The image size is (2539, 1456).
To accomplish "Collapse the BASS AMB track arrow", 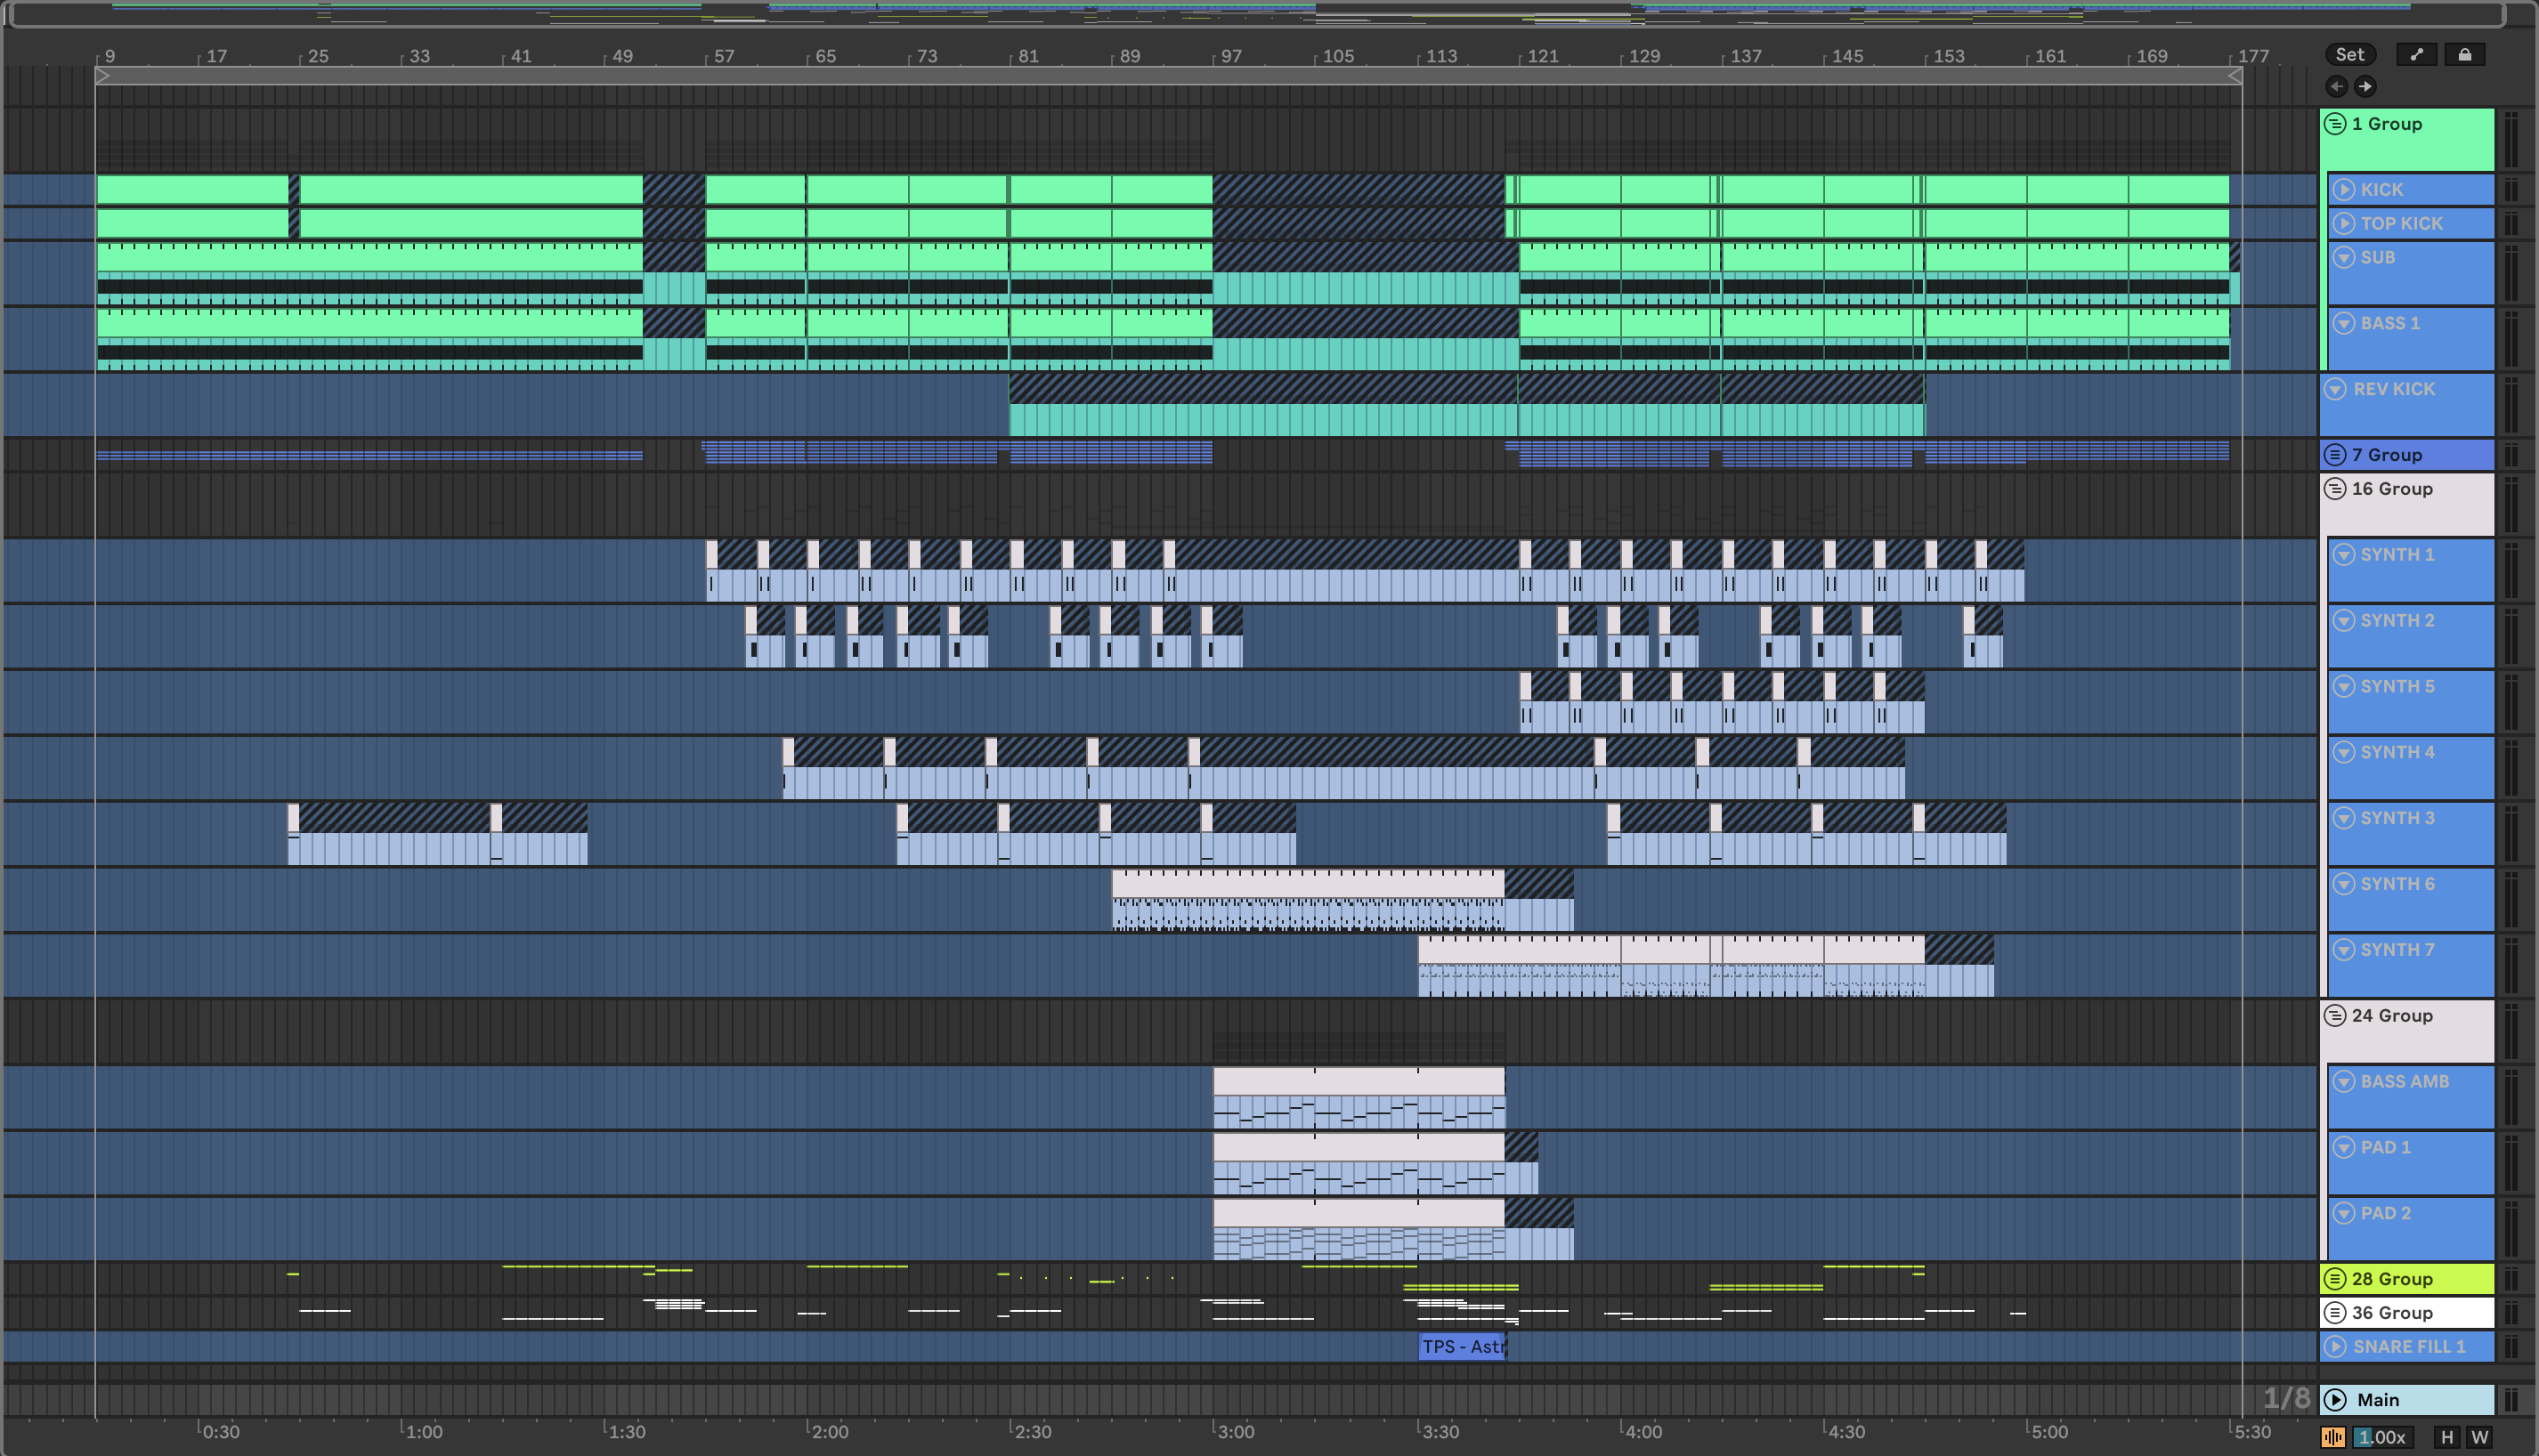I will tap(2344, 1082).
